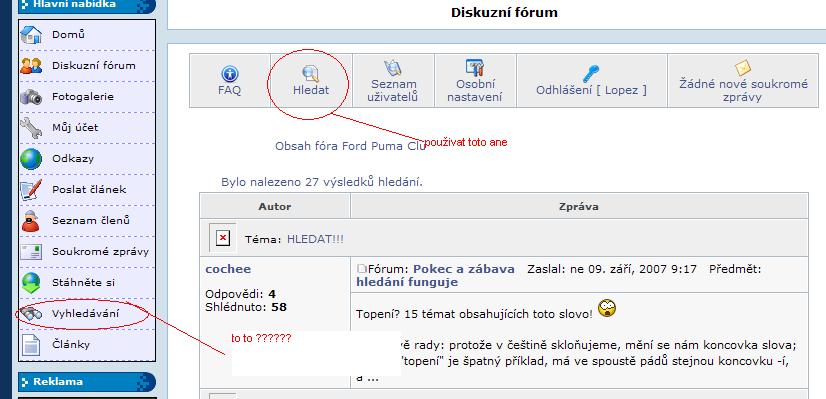
Task: Open the author cochee profile link
Action: tap(228, 269)
